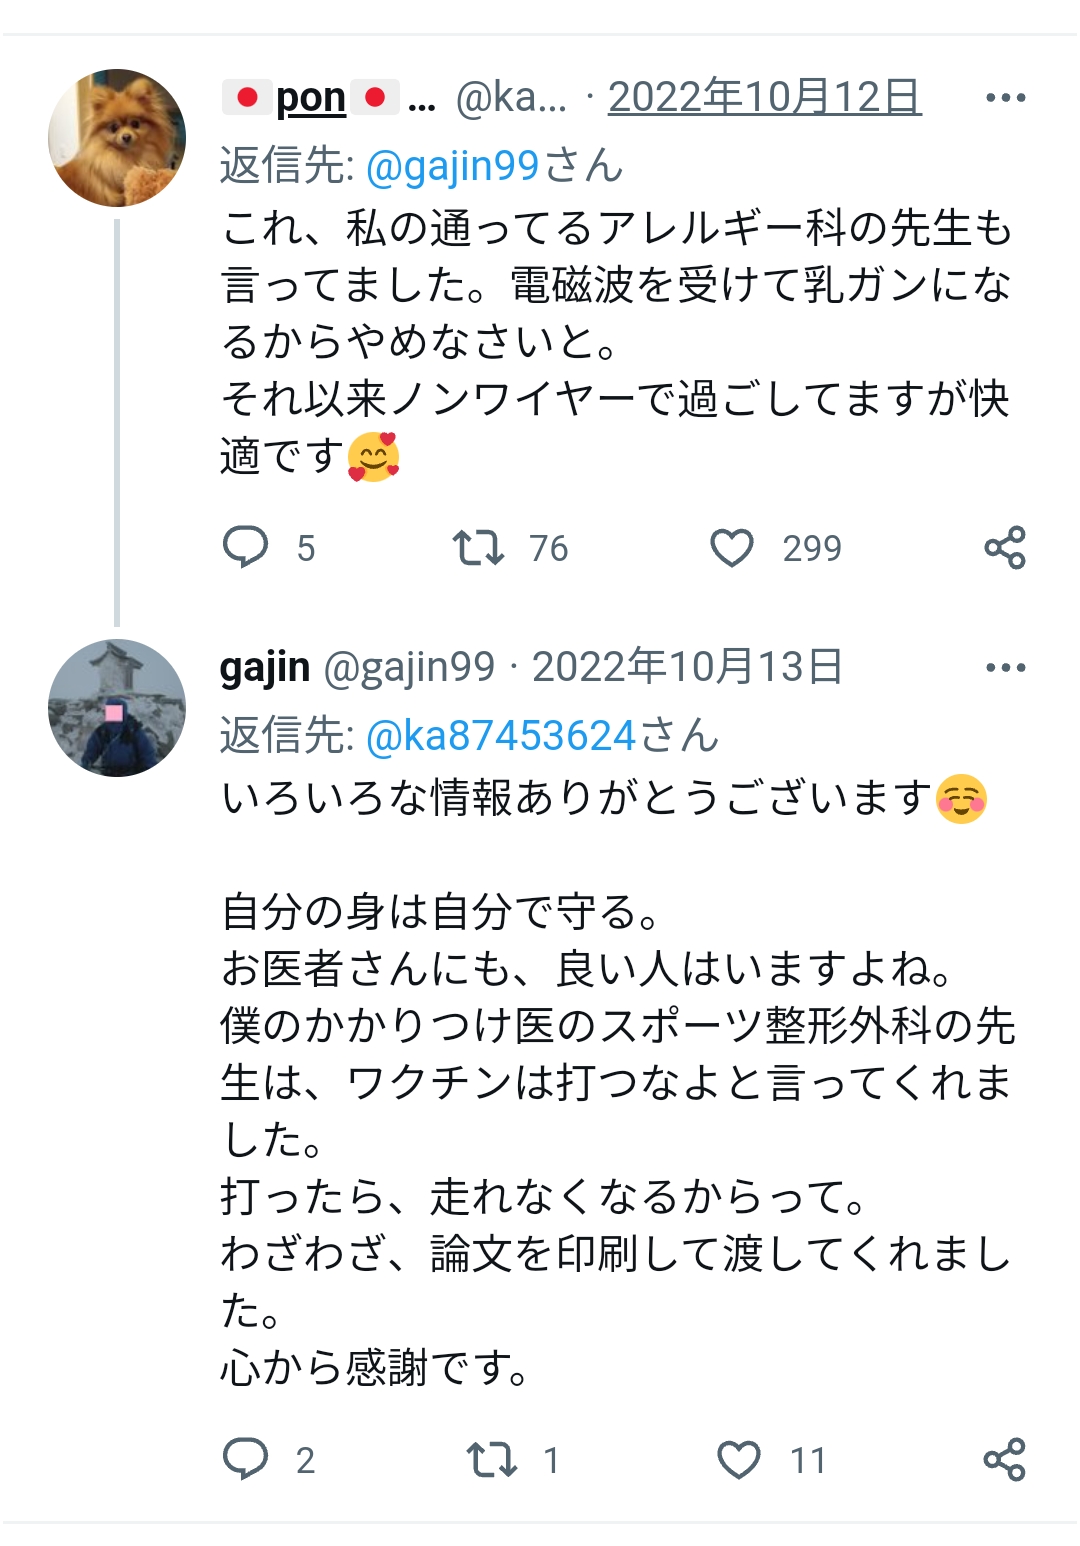
Task: Open the 2022年10月13日 tweet date link
Action: 687,667
